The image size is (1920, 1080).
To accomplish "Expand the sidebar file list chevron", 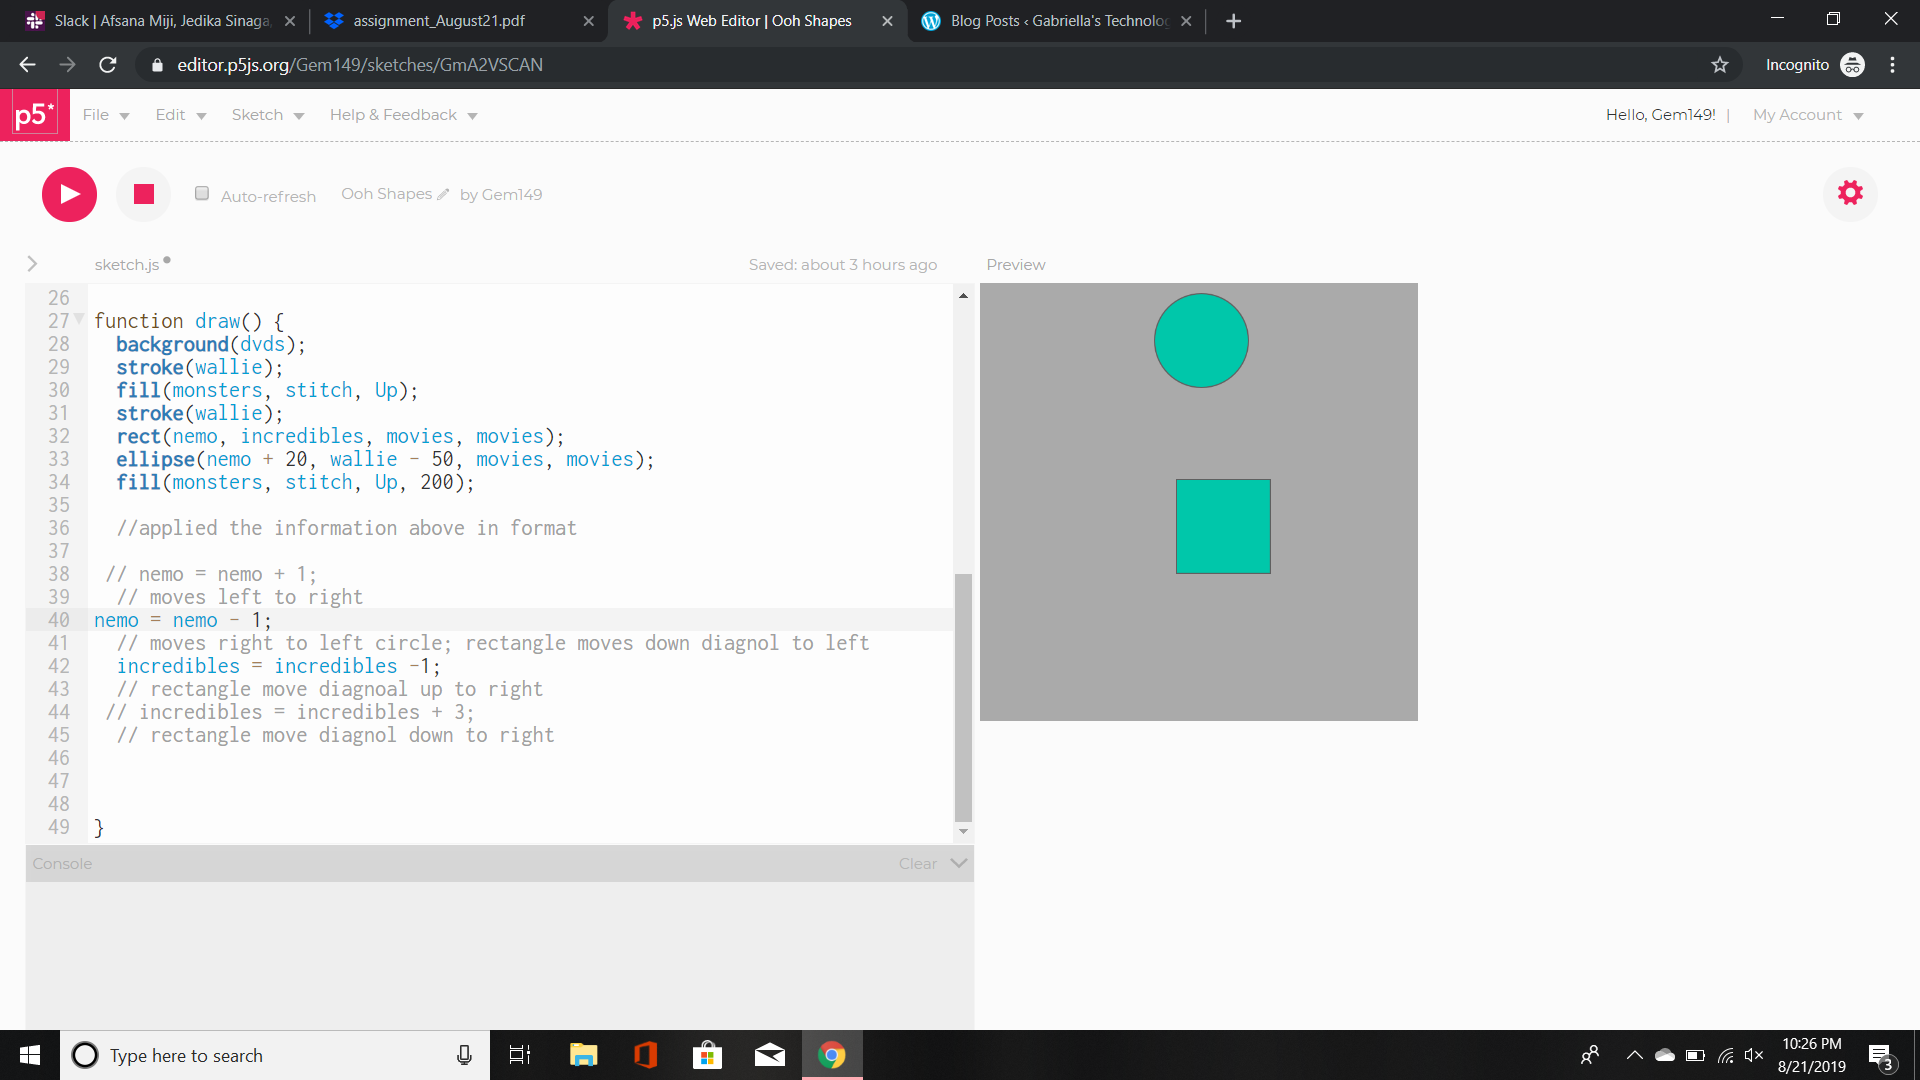I will [32, 264].
